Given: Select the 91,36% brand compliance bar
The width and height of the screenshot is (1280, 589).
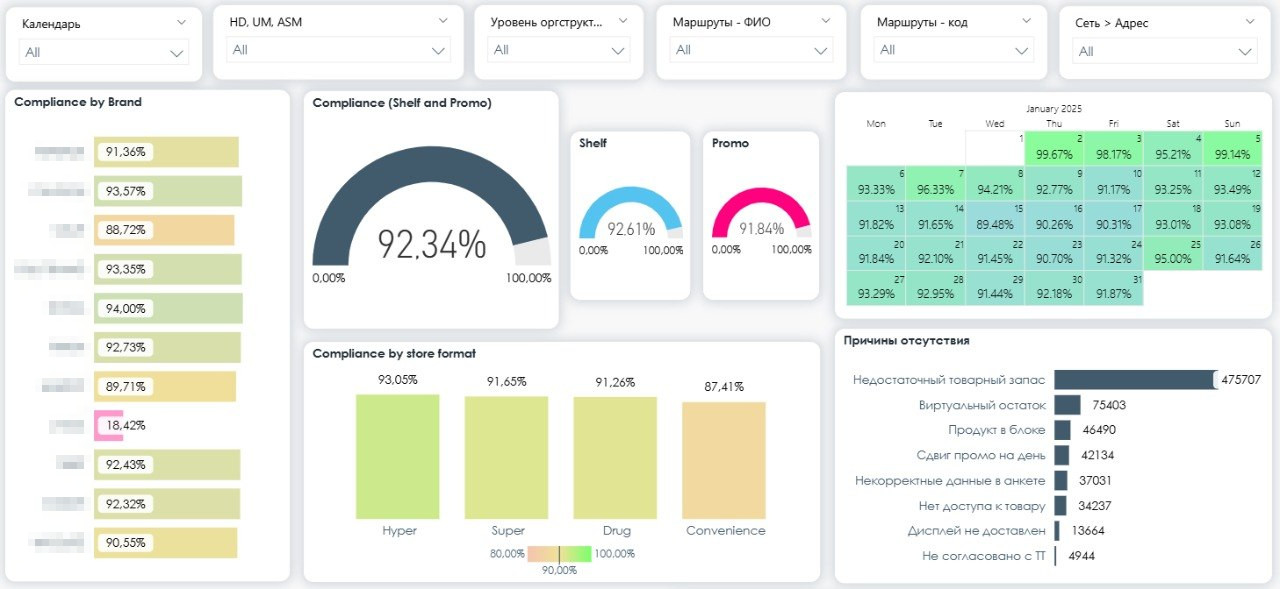Looking at the screenshot, I should pos(166,152).
